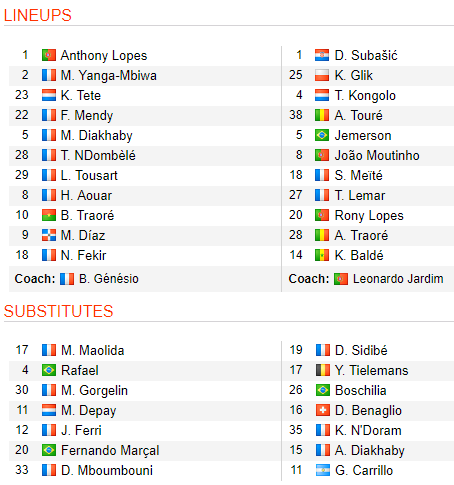Click Portugal flag next to Anthony Lopes
Viewport: 454px width, 485px height.
click(49, 55)
